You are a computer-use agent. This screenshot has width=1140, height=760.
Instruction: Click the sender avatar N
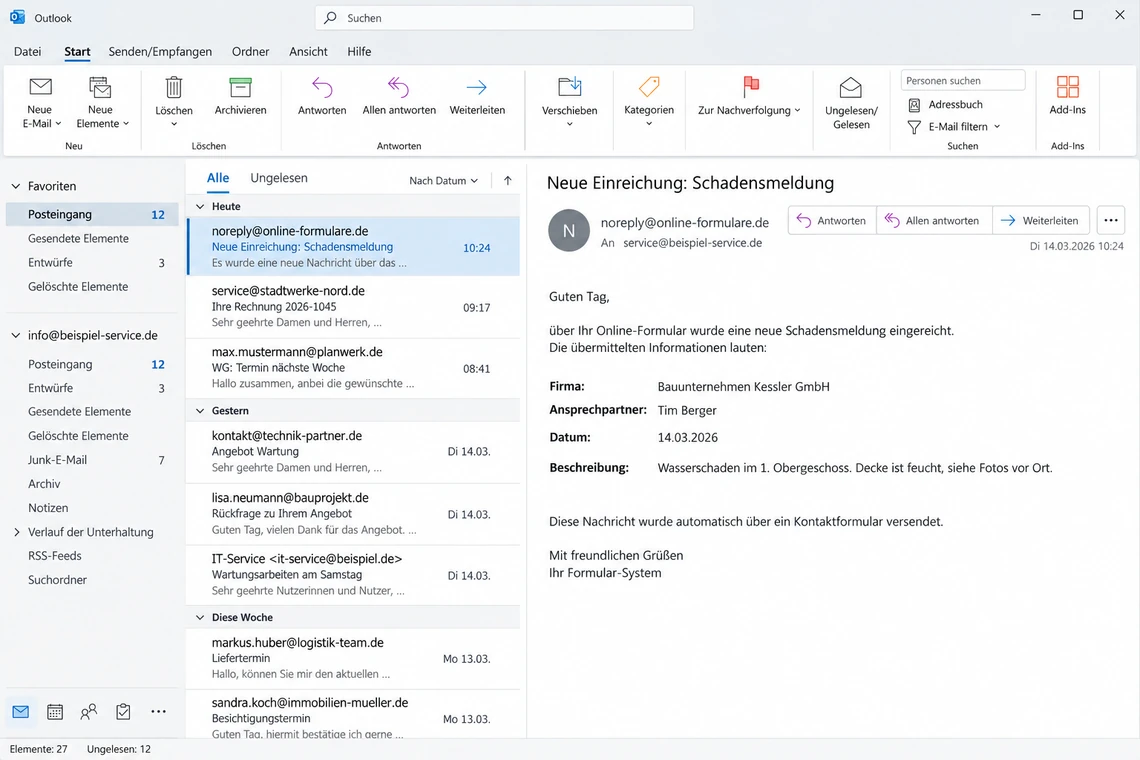coord(569,231)
